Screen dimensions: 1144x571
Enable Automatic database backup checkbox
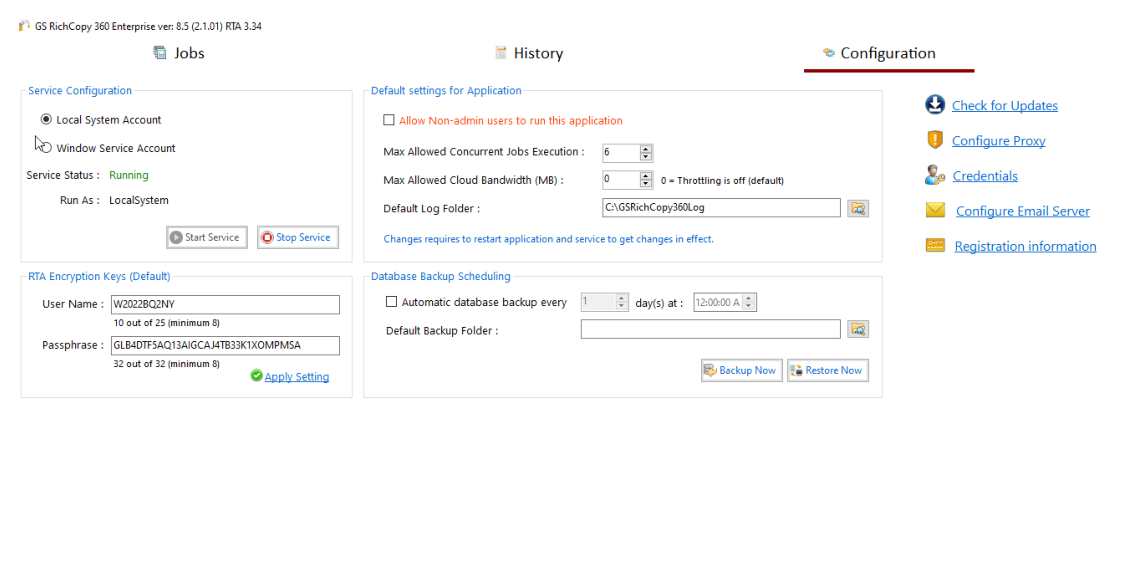click(x=391, y=302)
